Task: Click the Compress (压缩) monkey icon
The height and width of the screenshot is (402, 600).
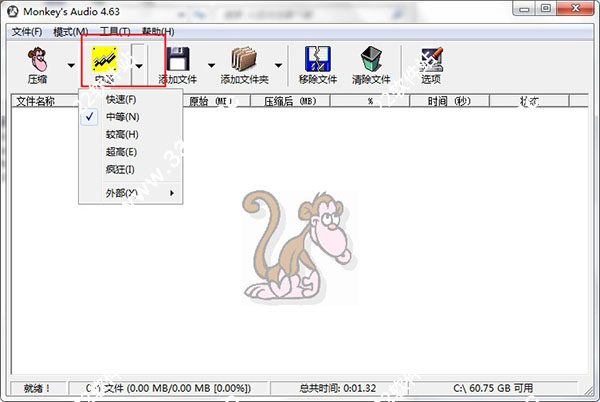Action: click(38, 59)
